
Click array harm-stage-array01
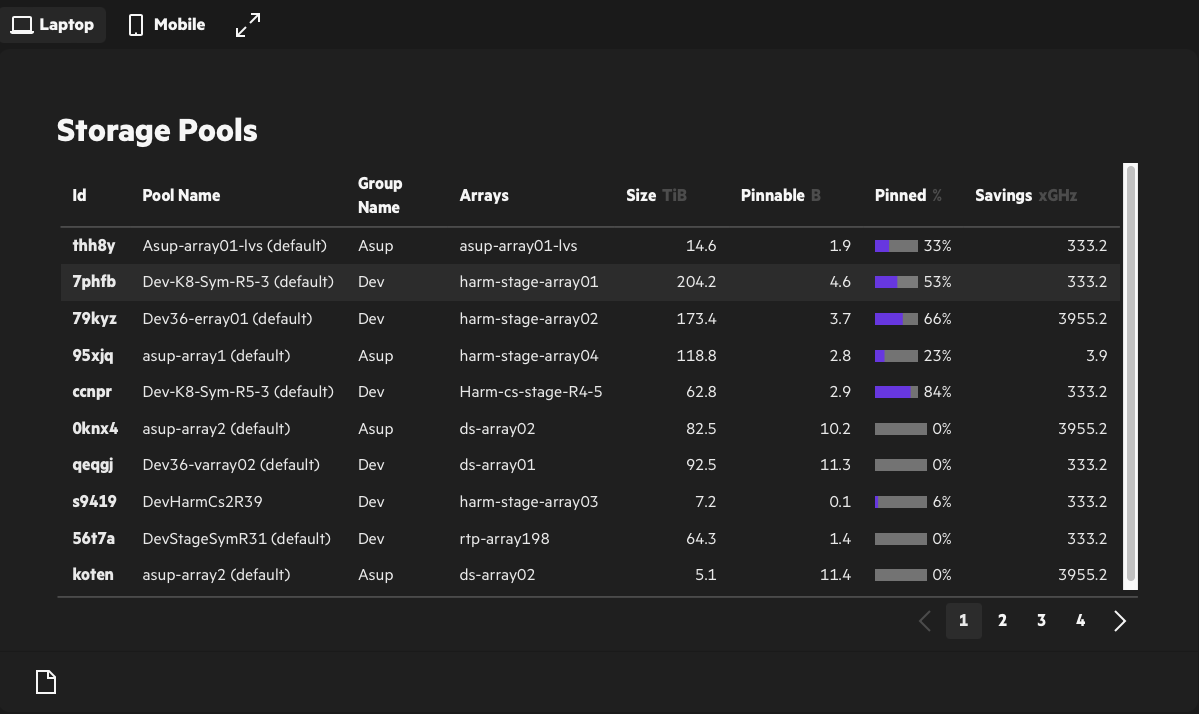528,281
